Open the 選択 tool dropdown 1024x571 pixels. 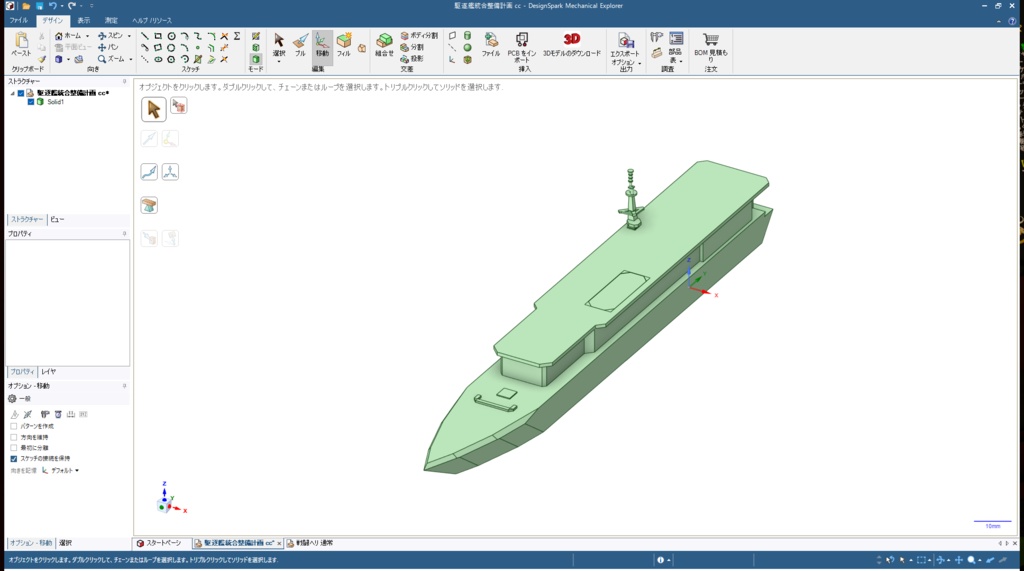(x=279, y=61)
